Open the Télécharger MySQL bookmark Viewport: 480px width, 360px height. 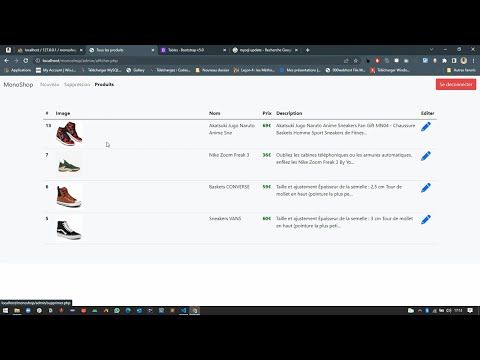(101, 70)
